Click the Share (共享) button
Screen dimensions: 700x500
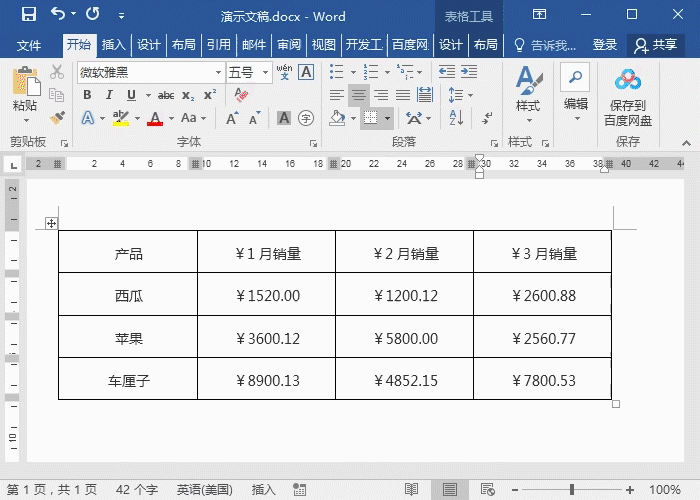tap(656, 45)
